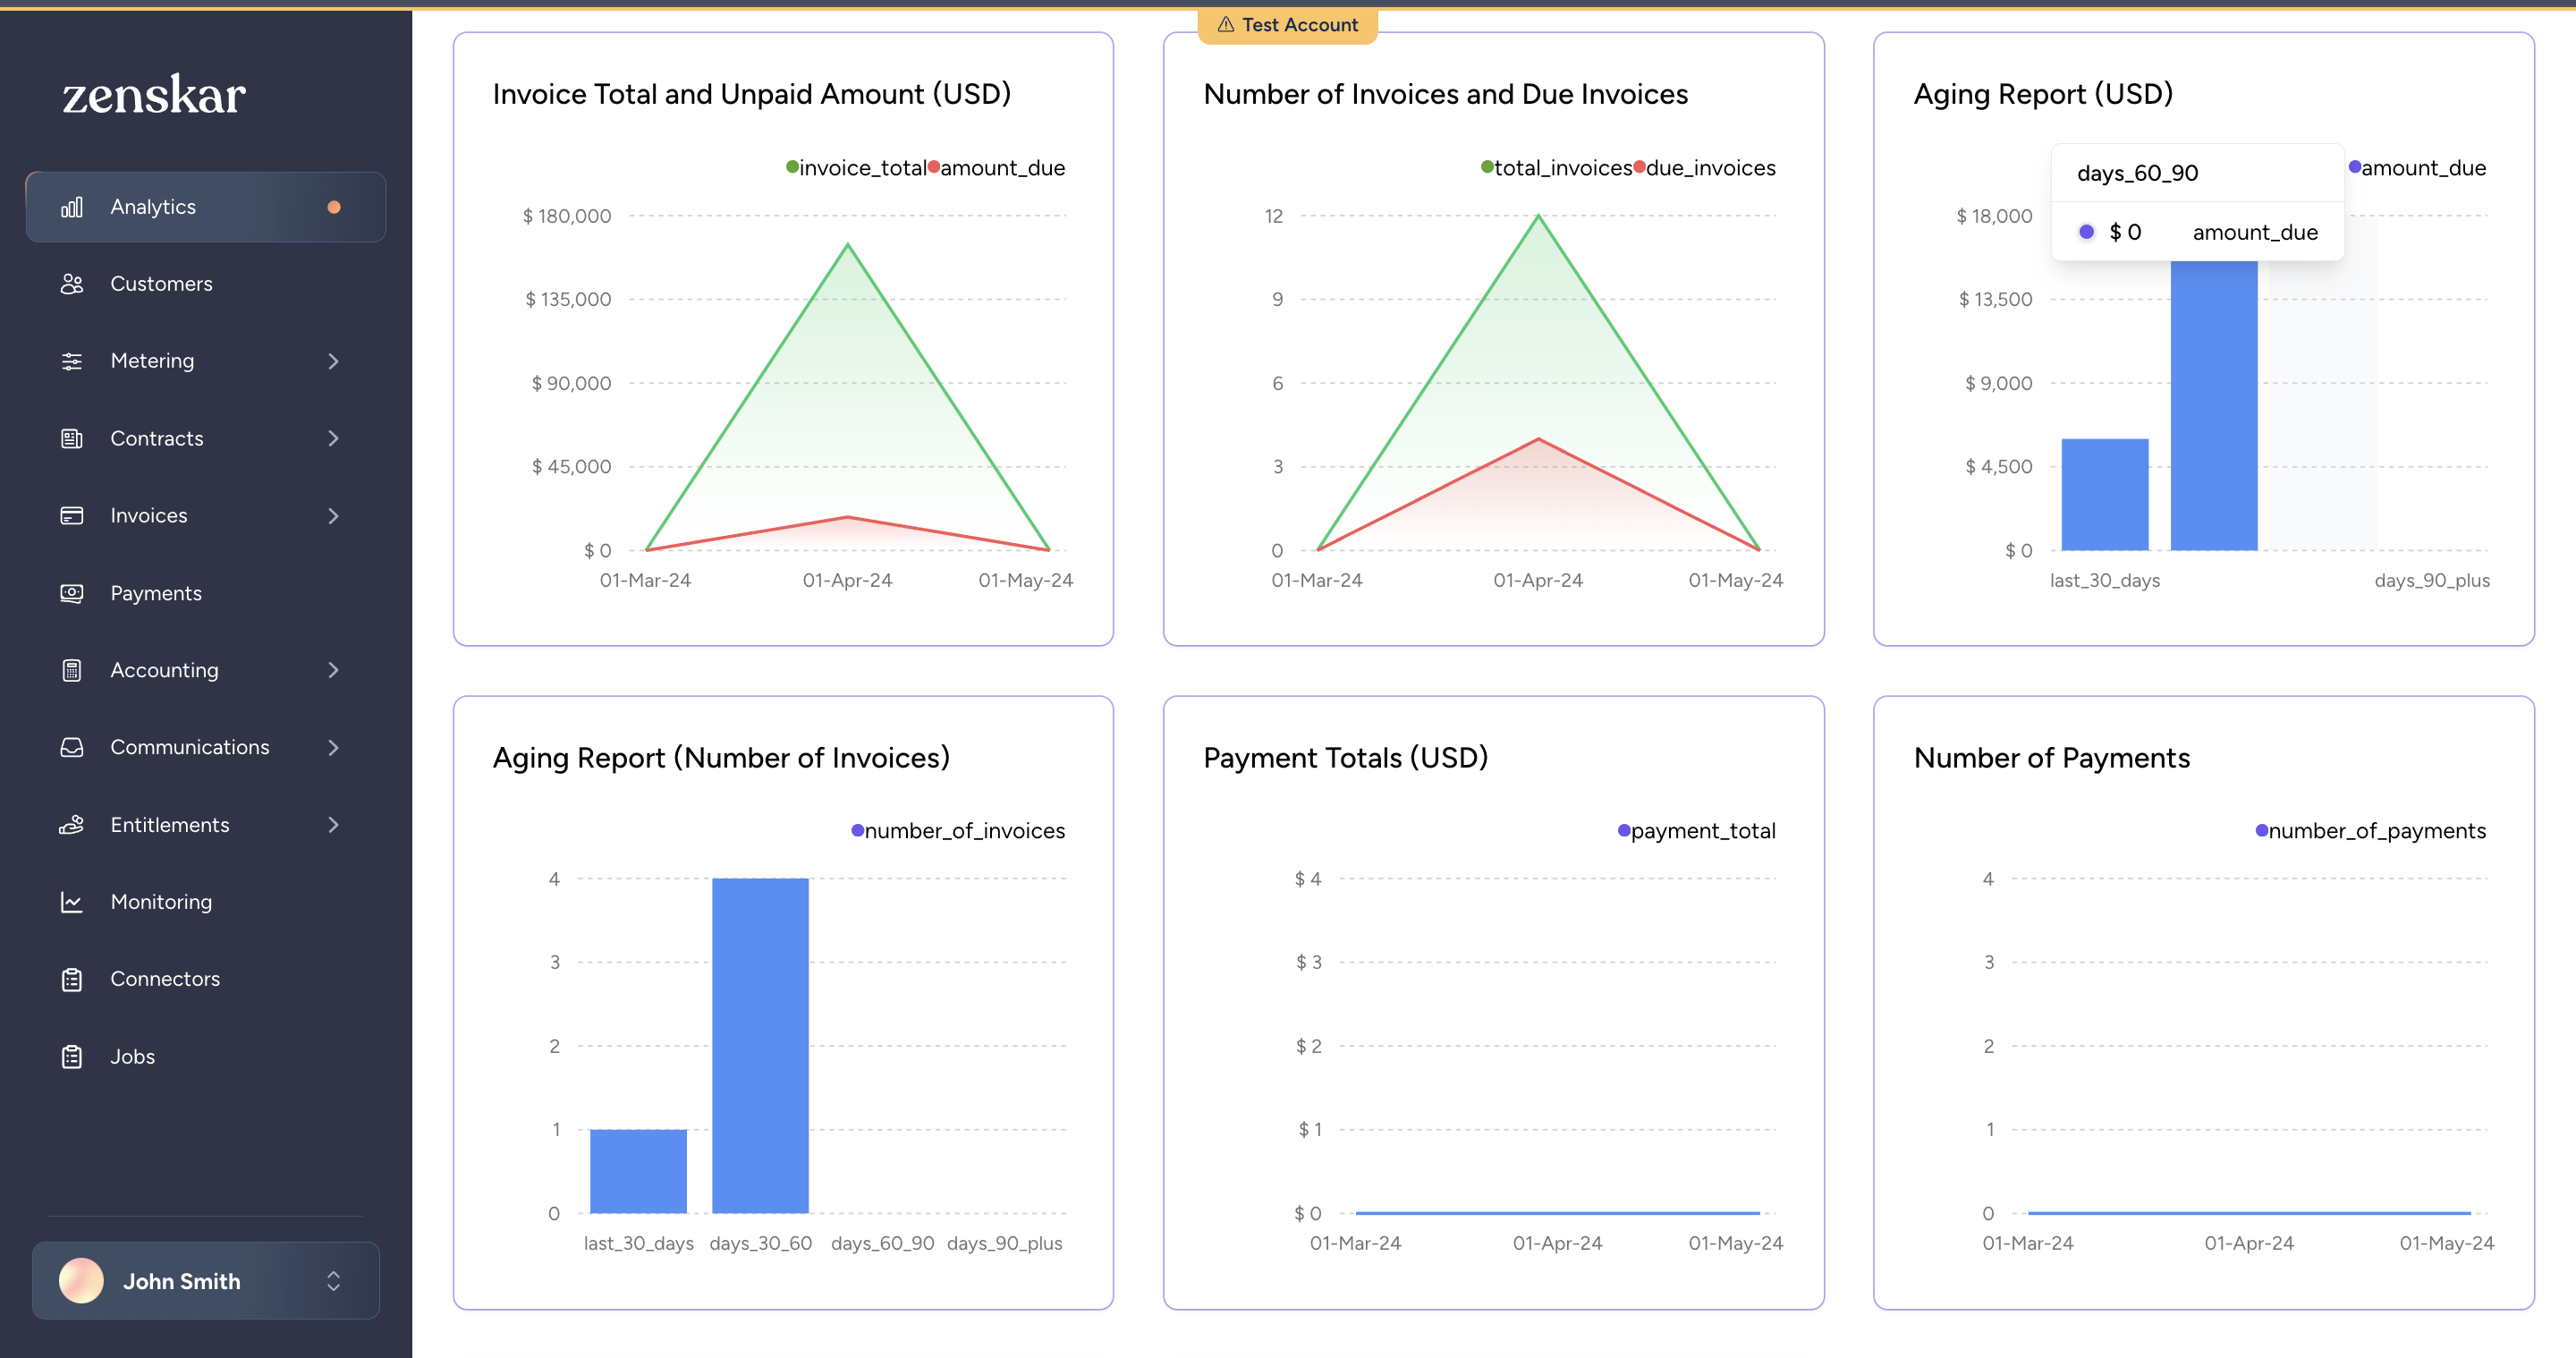Expand the Communications section

point(334,747)
